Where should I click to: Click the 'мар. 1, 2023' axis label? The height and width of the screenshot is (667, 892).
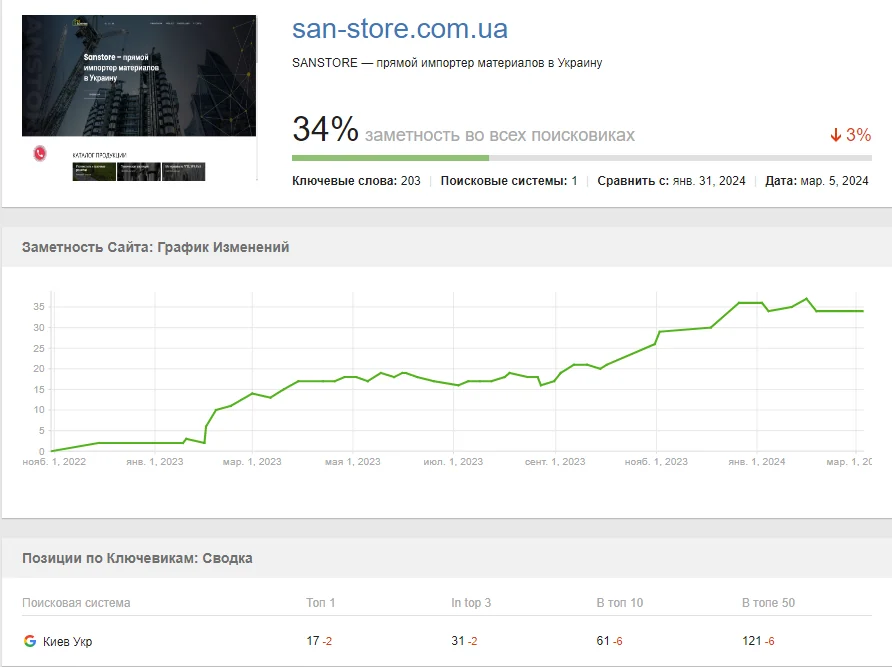pos(252,462)
